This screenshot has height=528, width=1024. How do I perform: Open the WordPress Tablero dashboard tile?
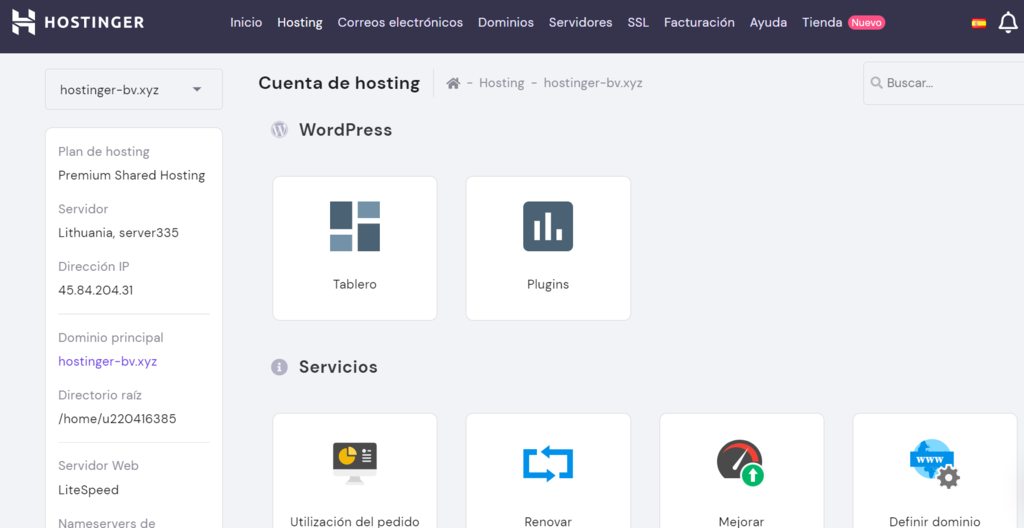click(355, 248)
